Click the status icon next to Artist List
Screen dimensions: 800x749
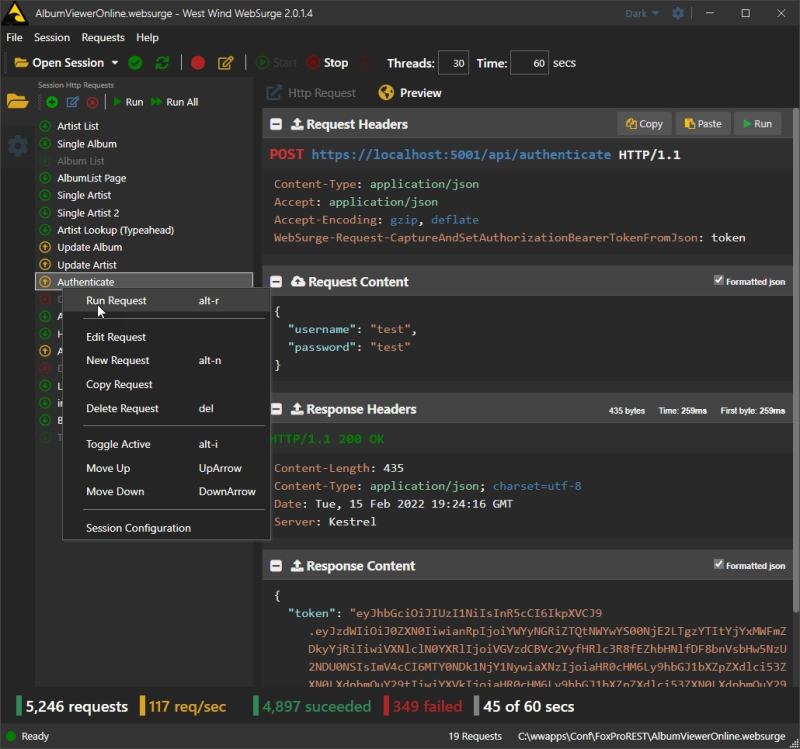click(x=45, y=126)
